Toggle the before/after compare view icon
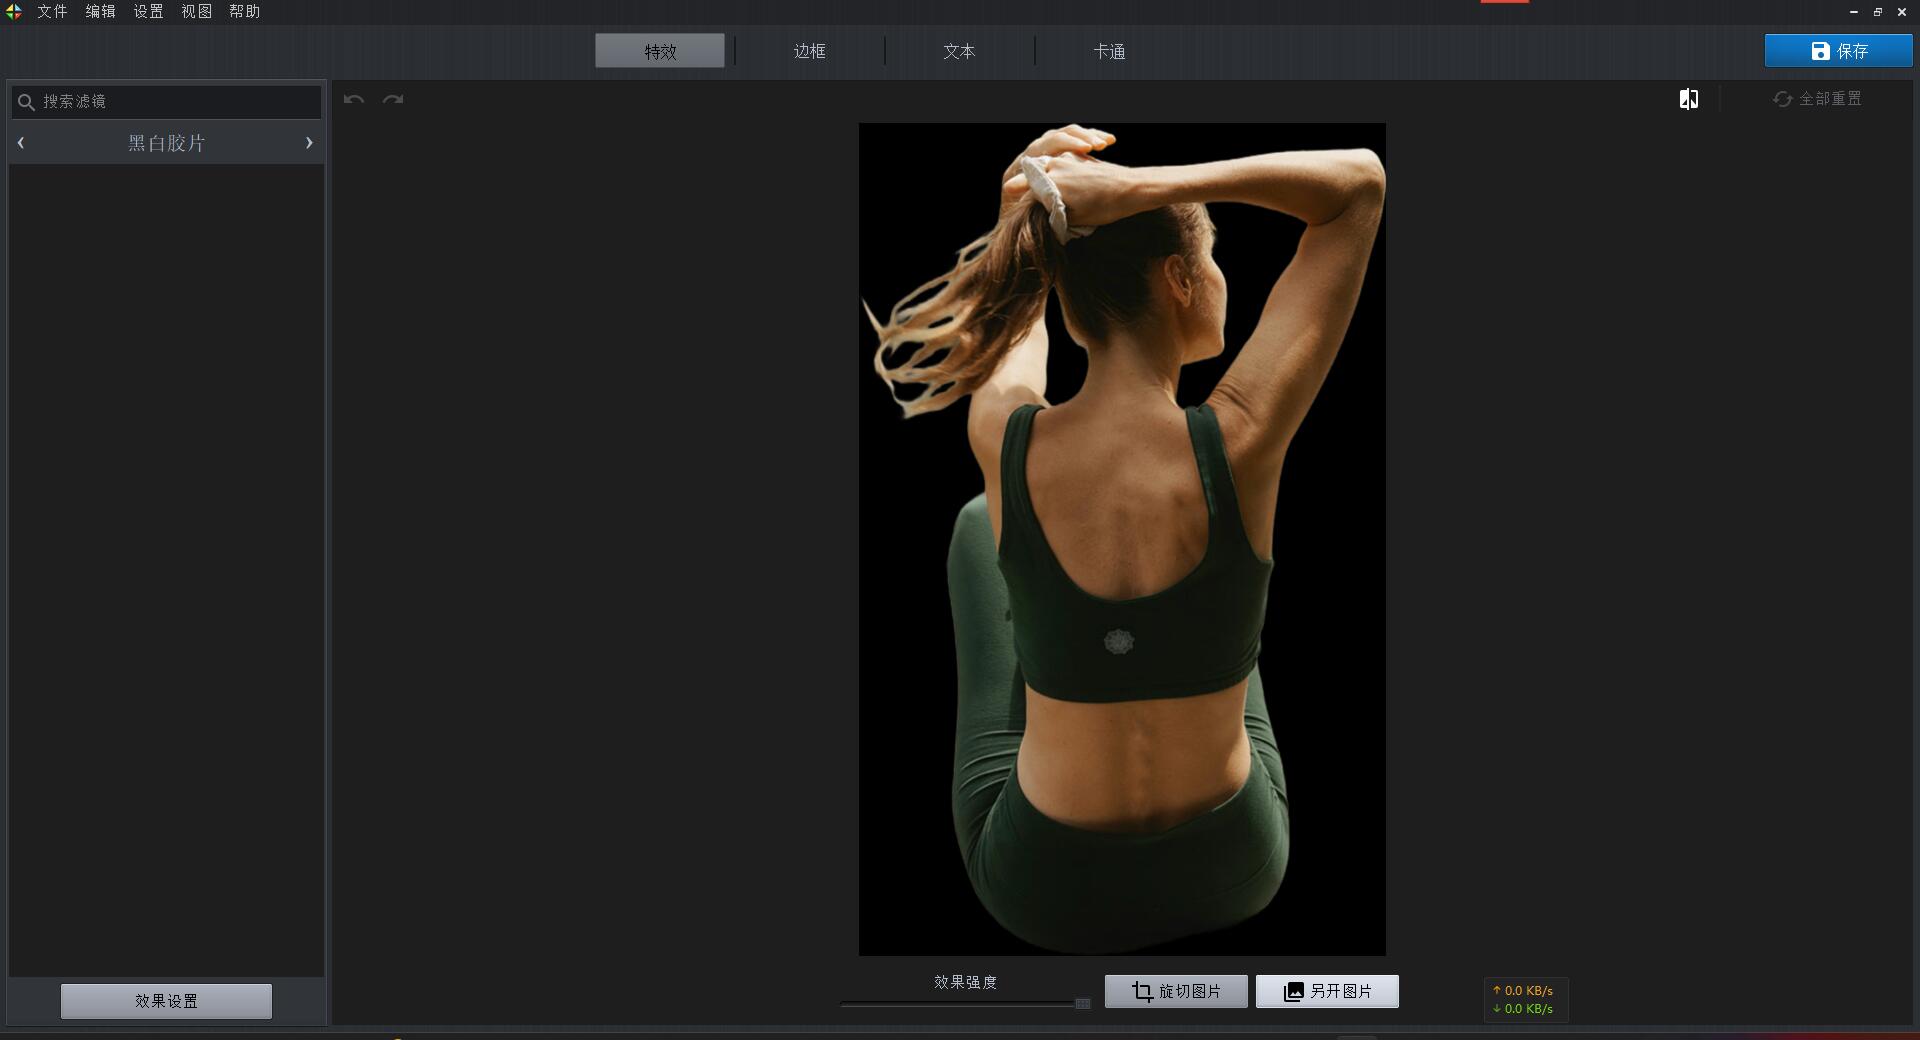This screenshot has height=1040, width=1920. tap(1688, 99)
